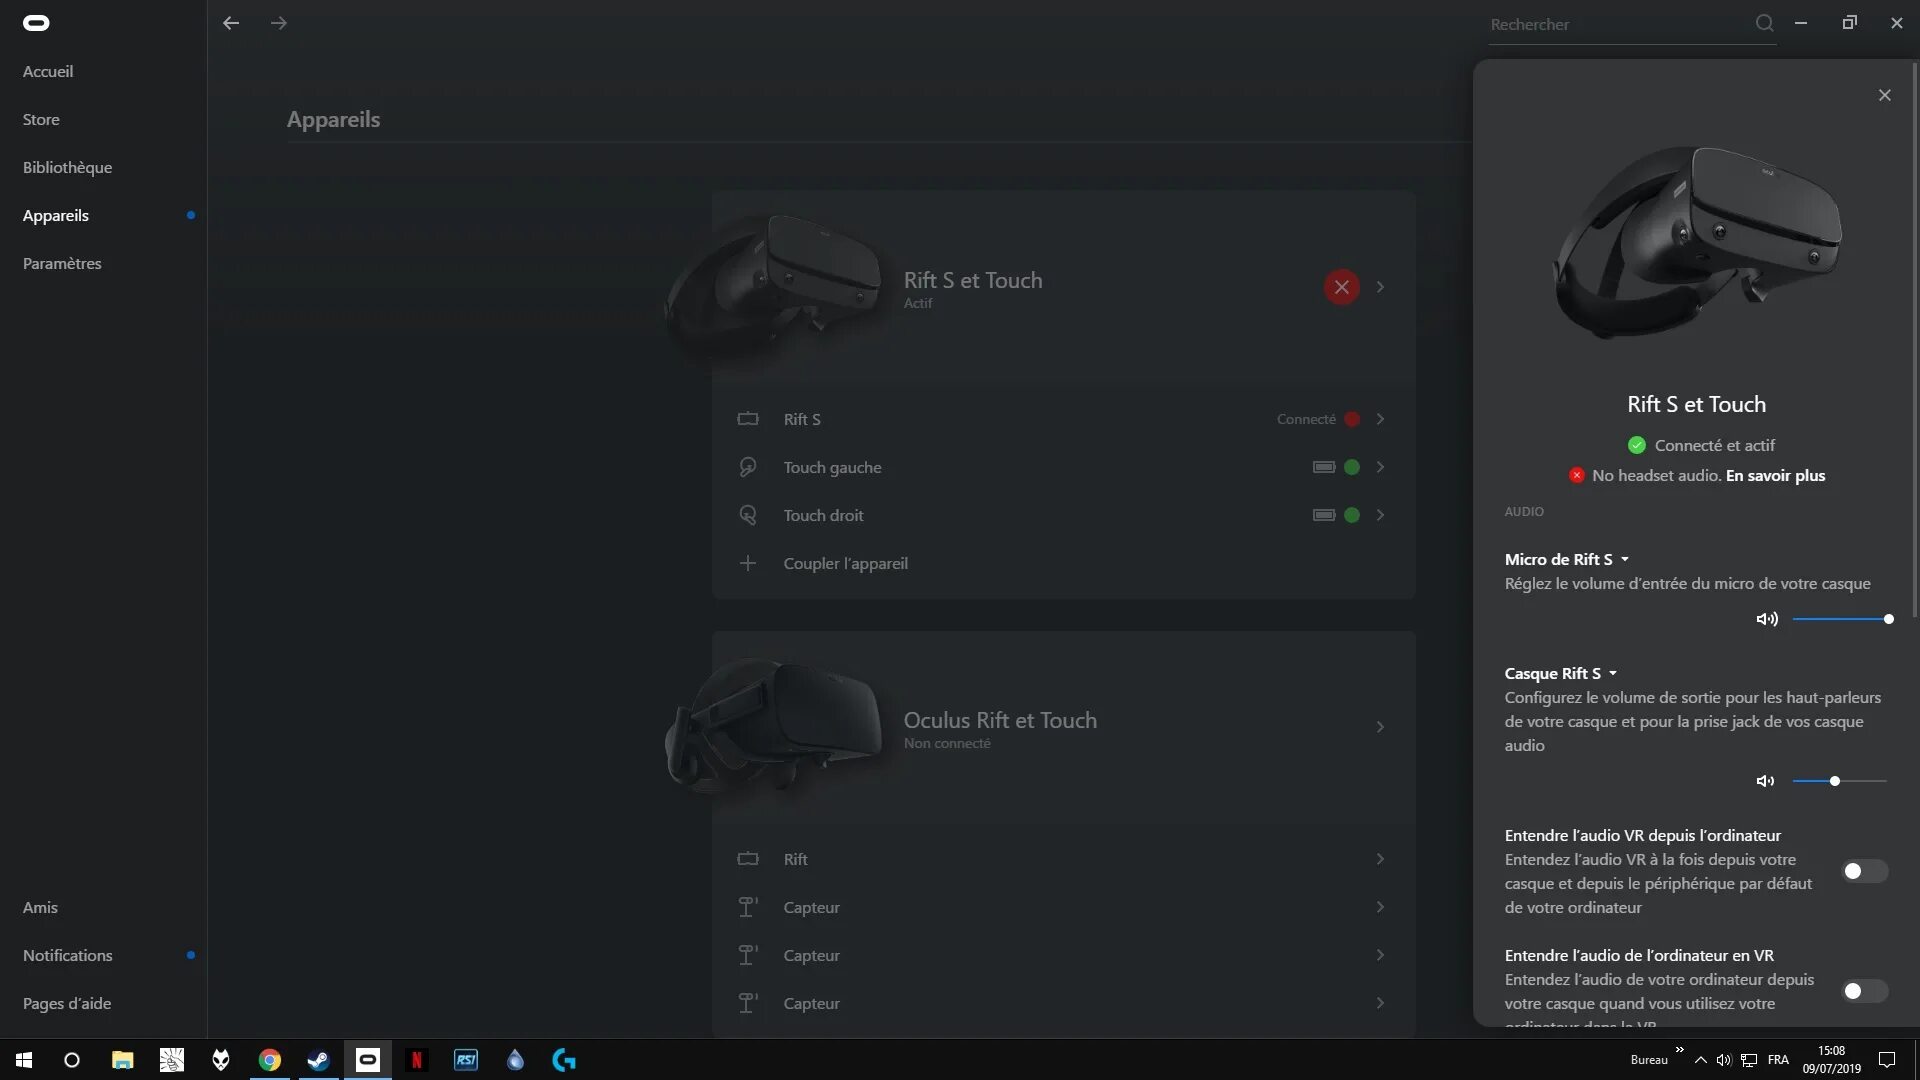Click the plus icon for Coupler l'appareil
This screenshot has height=1080, width=1920.
[748, 563]
